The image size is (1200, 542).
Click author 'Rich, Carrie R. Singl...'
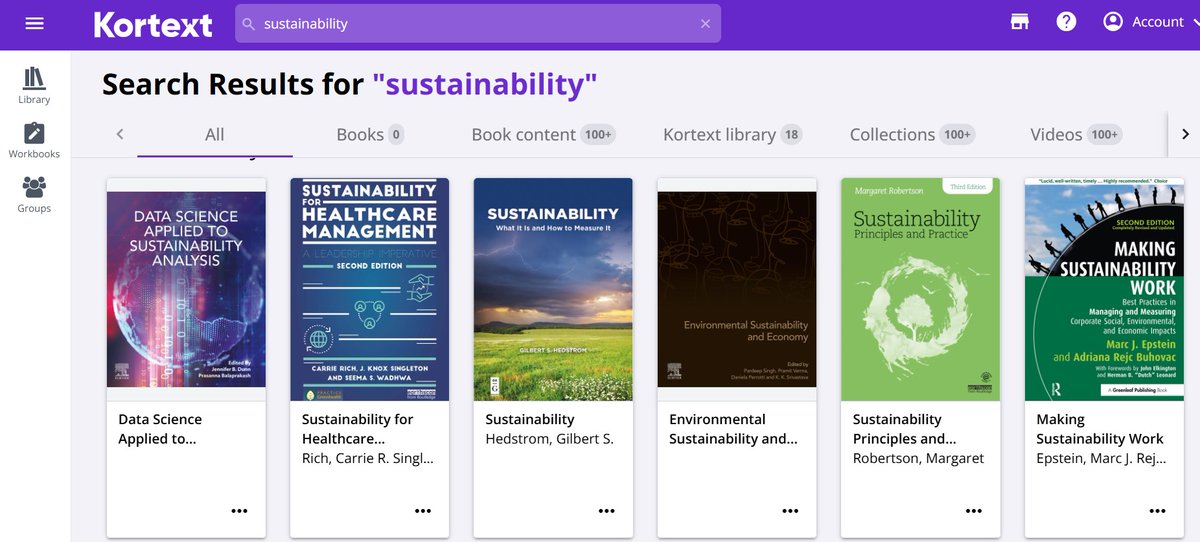(x=368, y=458)
